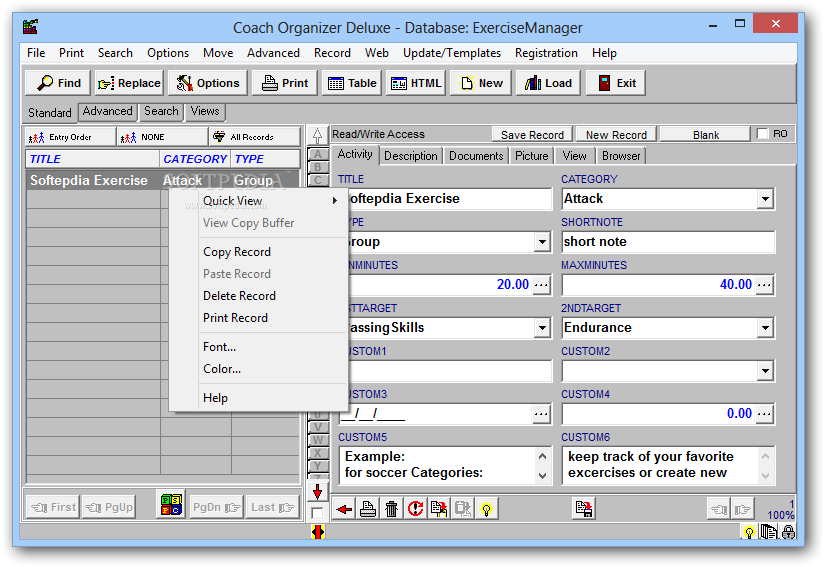The width and height of the screenshot is (825, 567).
Task: Click the red and yellow splitter icon
Action: tap(318, 532)
